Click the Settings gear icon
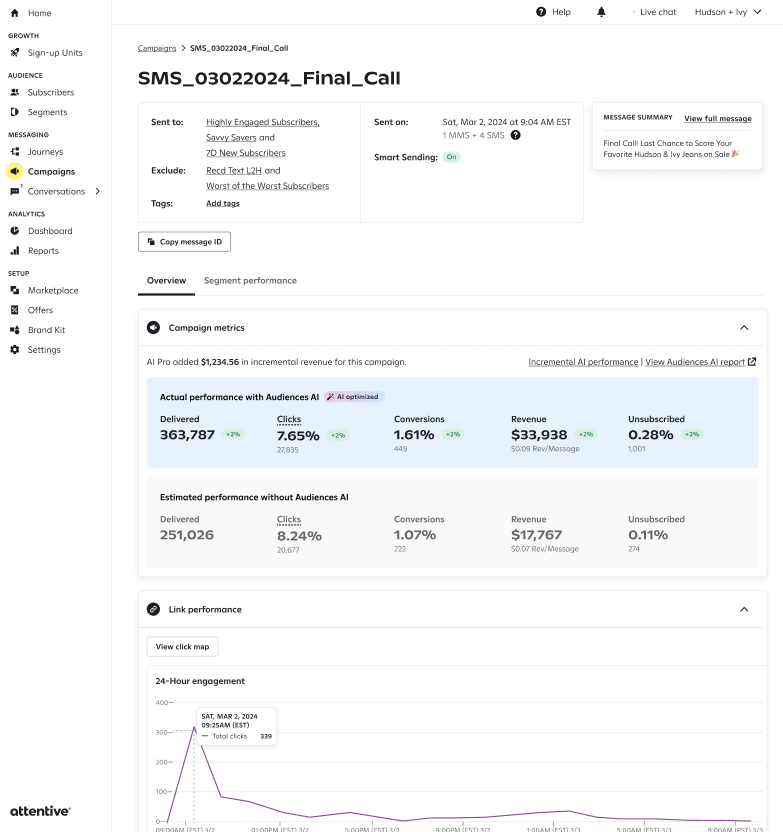This screenshot has height=832, width=783. coord(15,350)
